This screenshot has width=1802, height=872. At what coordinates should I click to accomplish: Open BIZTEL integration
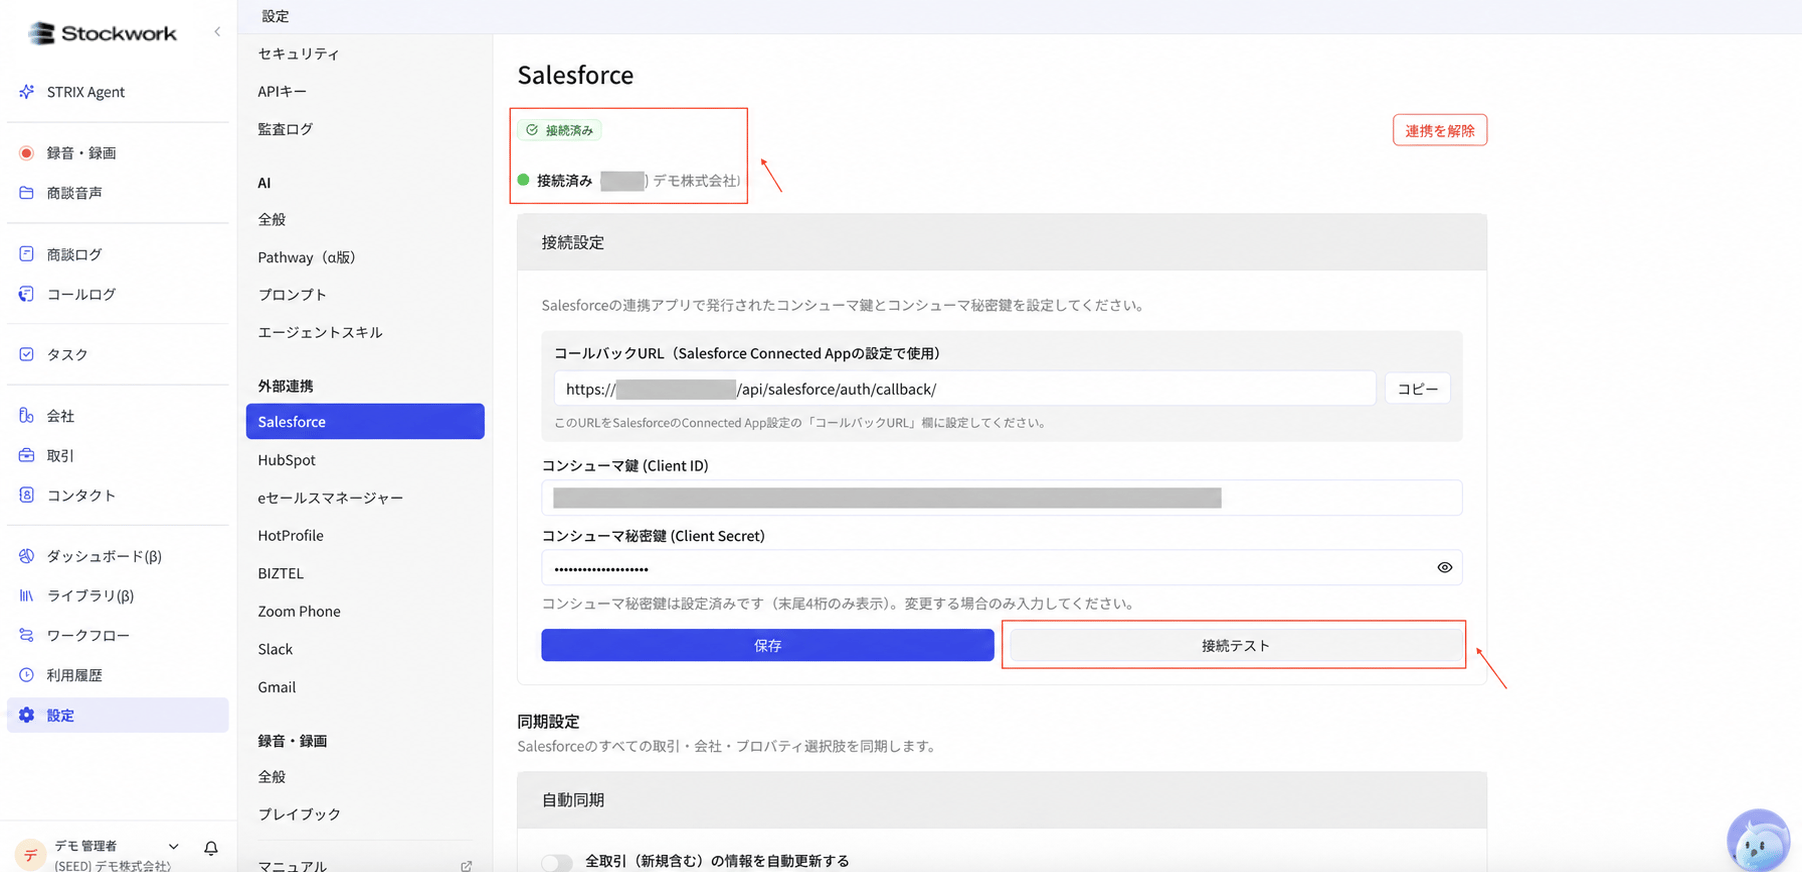[x=281, y=574]
